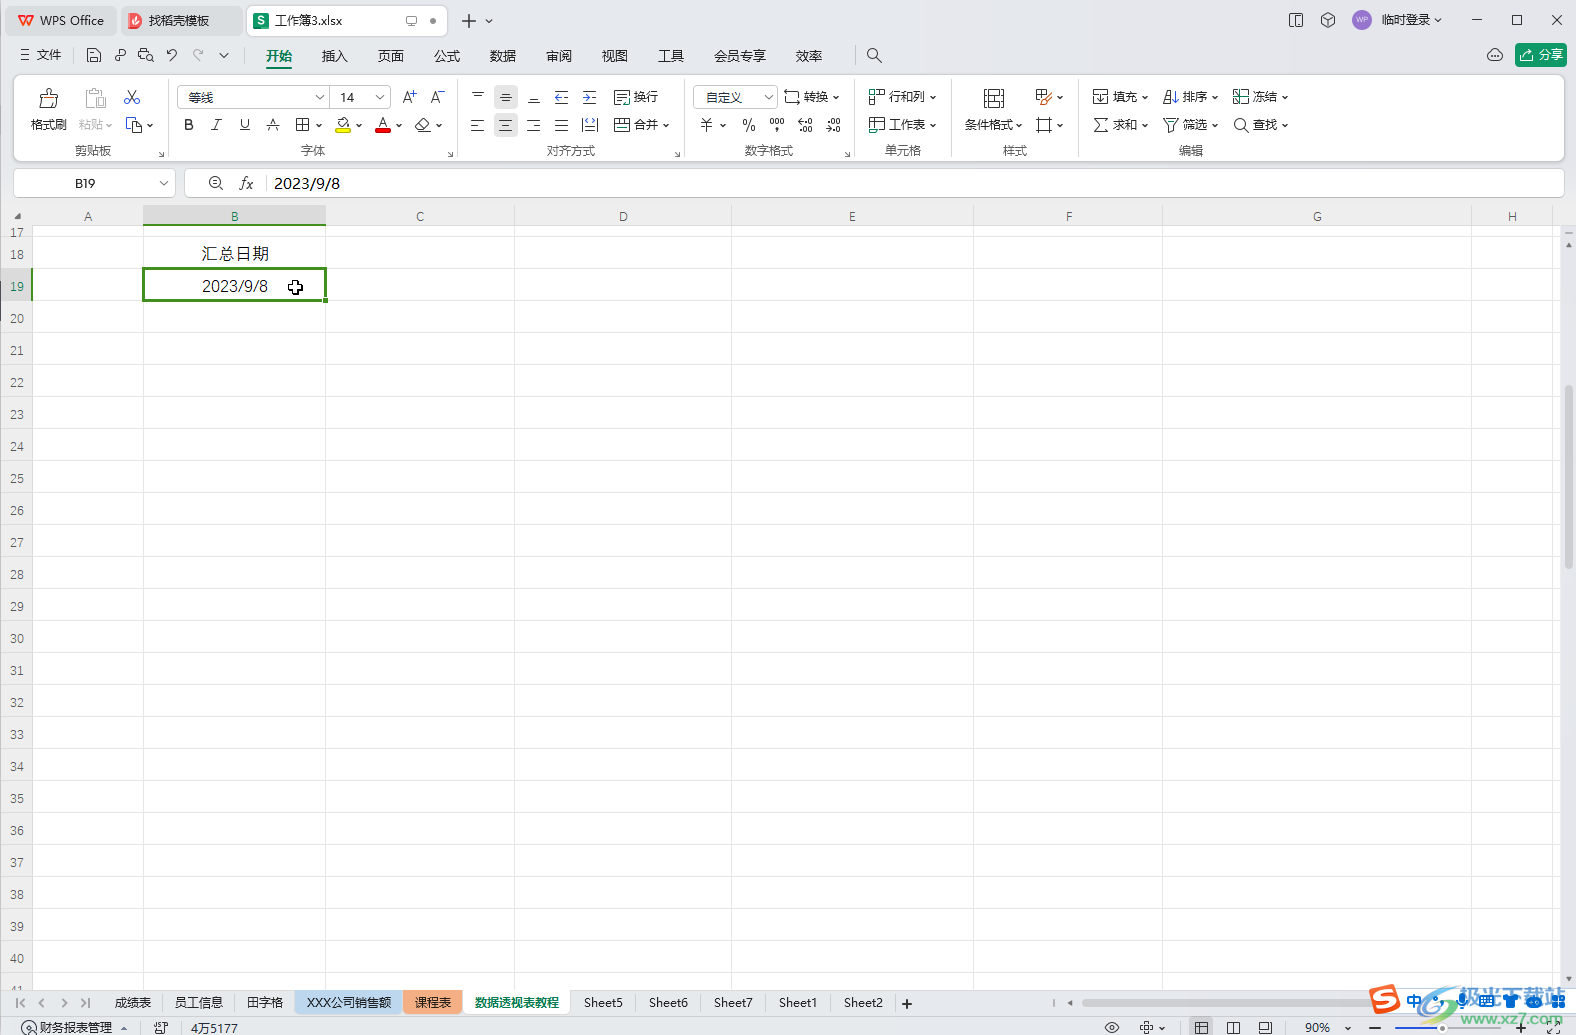Click the undo arrow
Viewport: 1576px width, 1035px height.
point(172,56)
